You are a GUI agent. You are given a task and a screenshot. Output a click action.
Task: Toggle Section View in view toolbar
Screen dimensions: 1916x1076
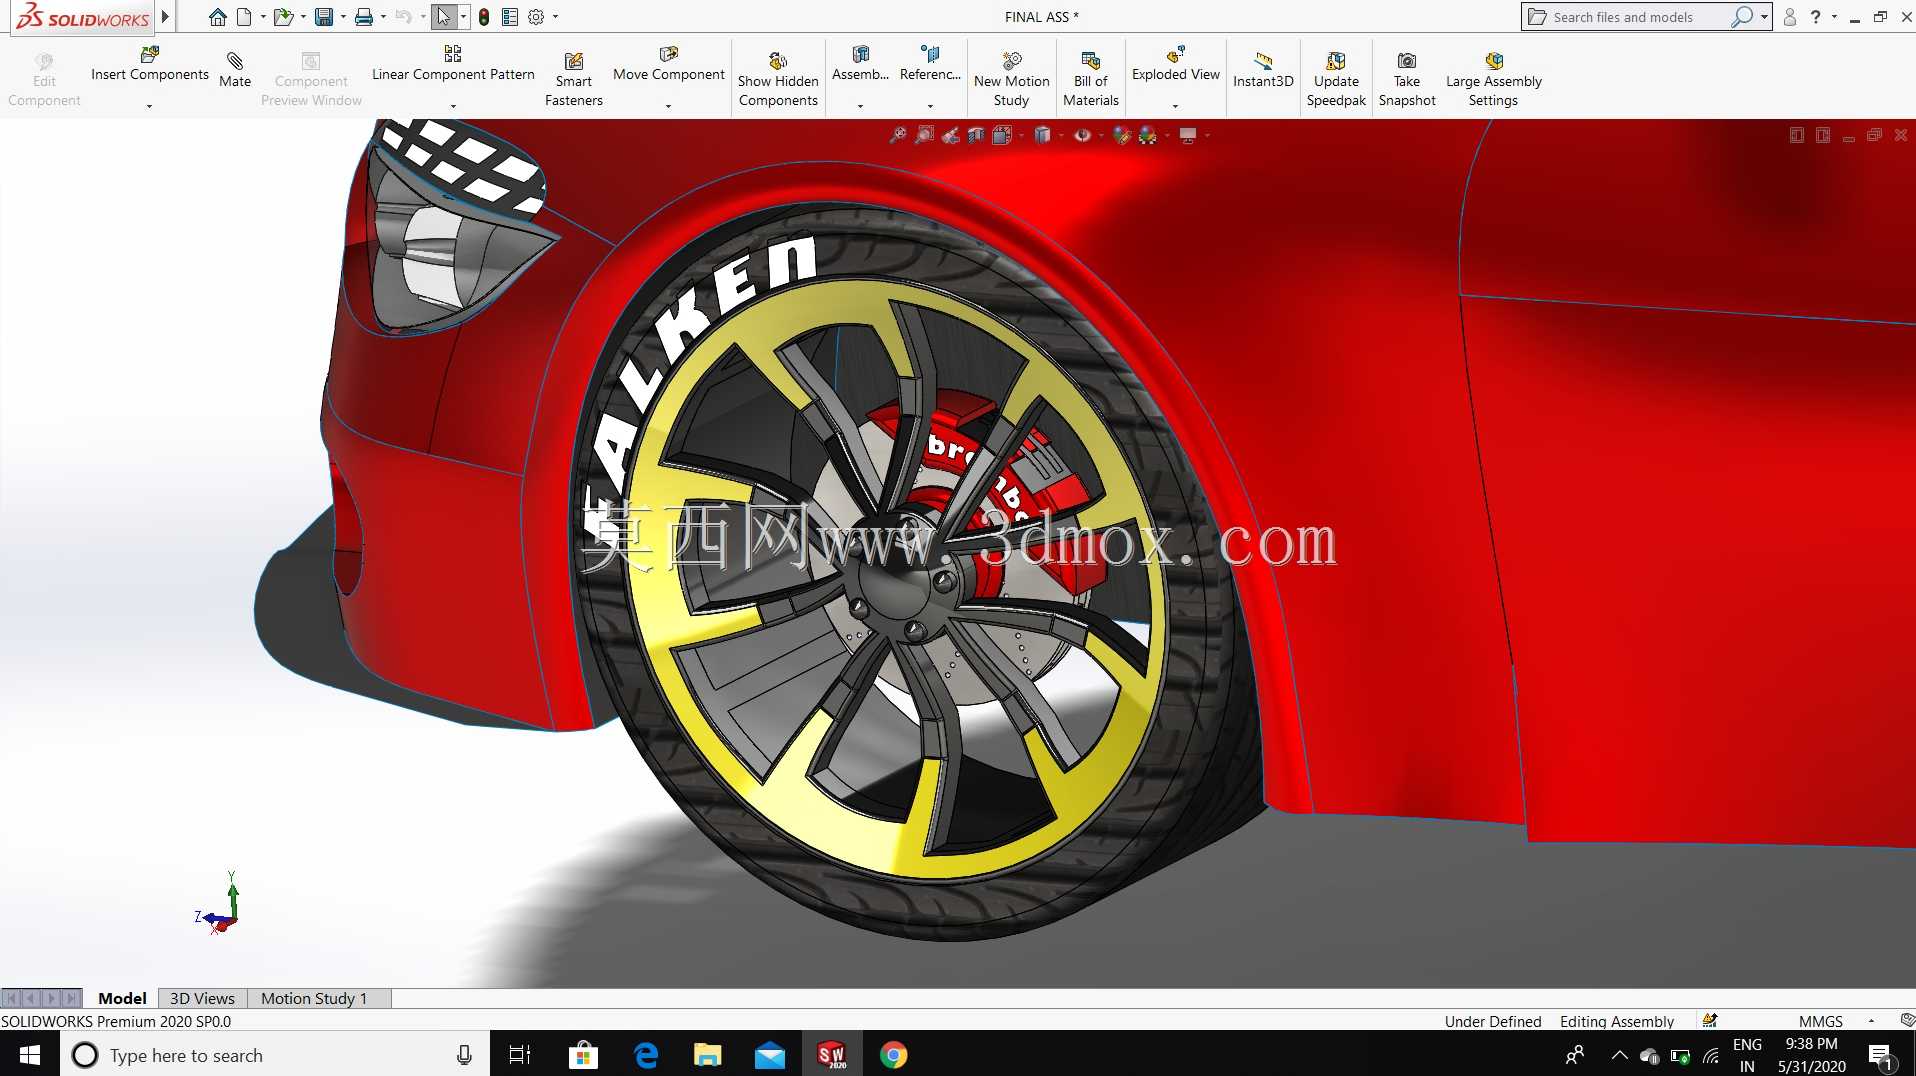(976, 135)
